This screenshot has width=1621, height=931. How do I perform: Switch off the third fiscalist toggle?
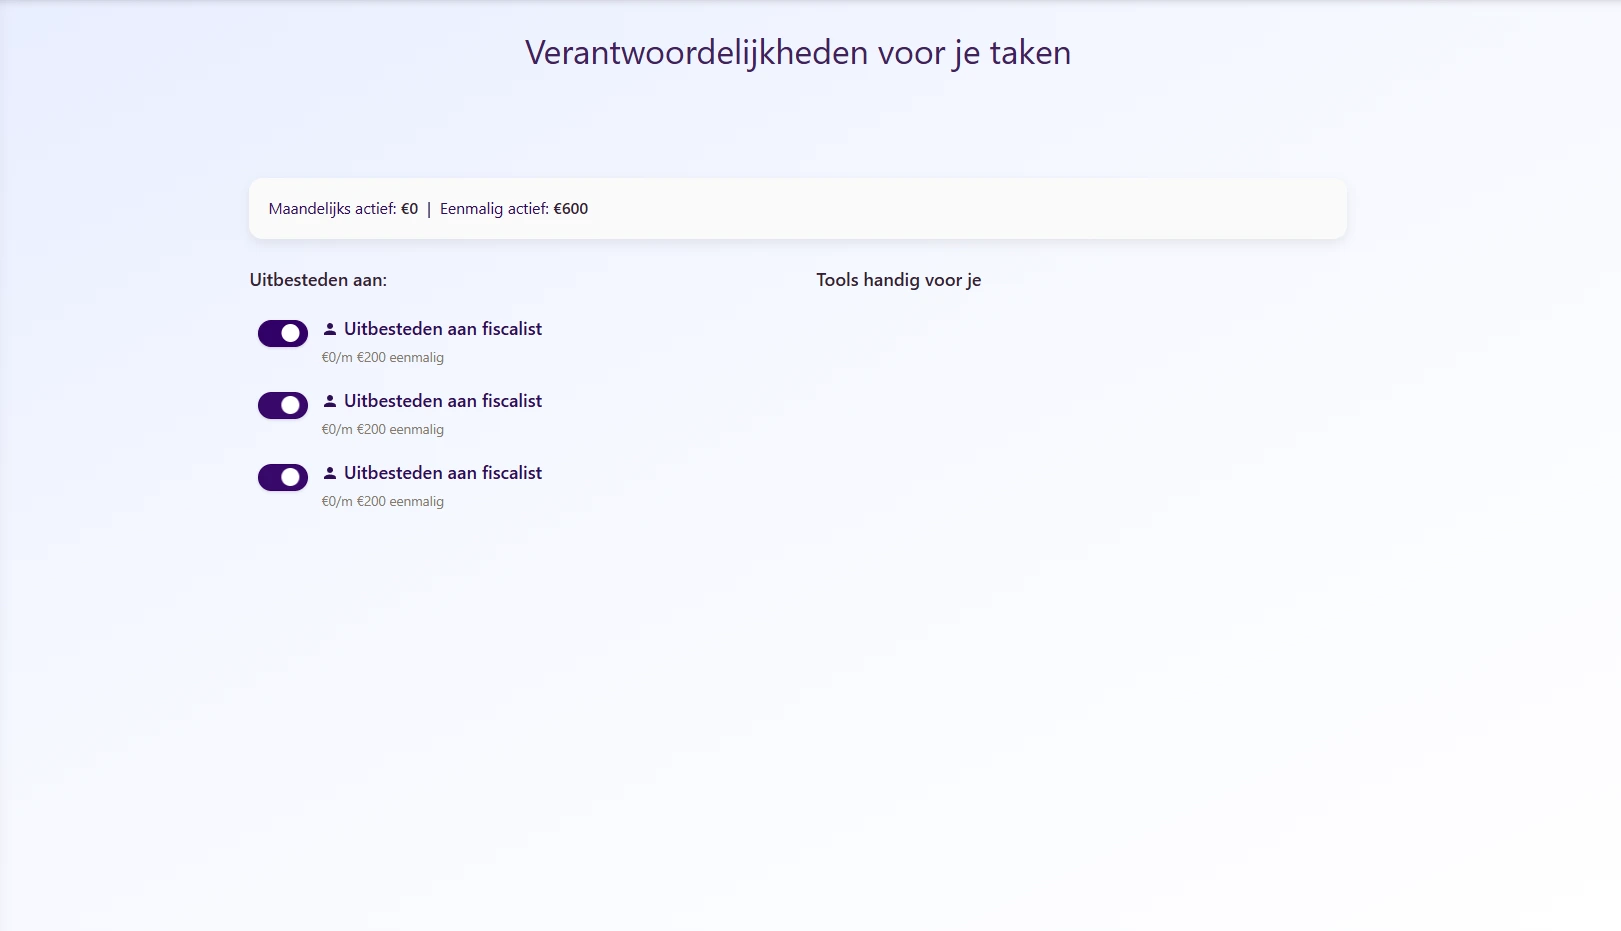pos(282,477)
